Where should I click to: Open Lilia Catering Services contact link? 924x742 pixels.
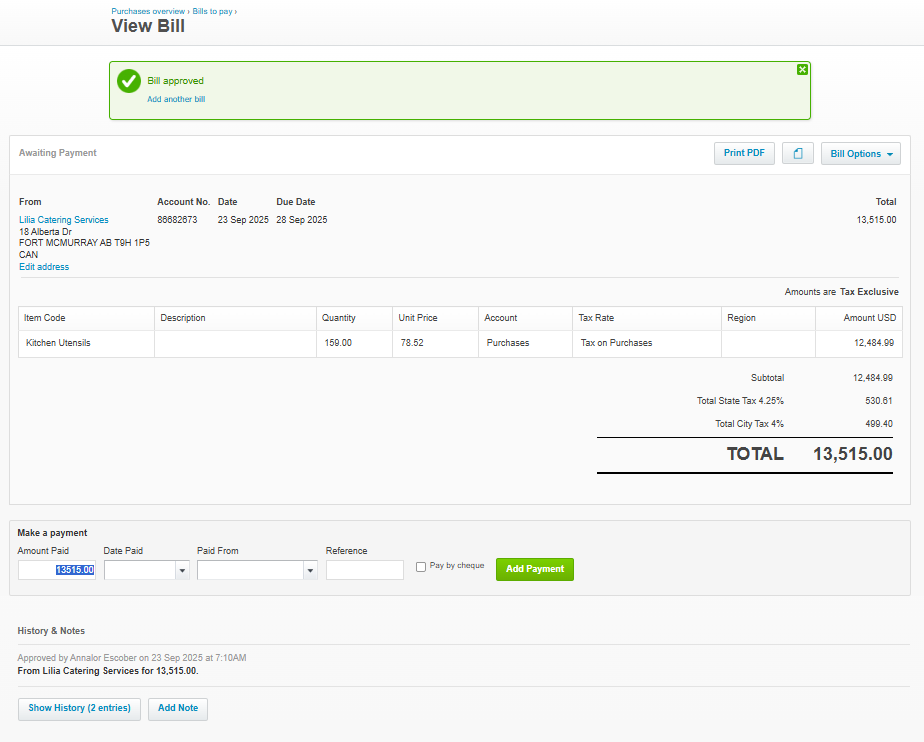coord(64,220)
